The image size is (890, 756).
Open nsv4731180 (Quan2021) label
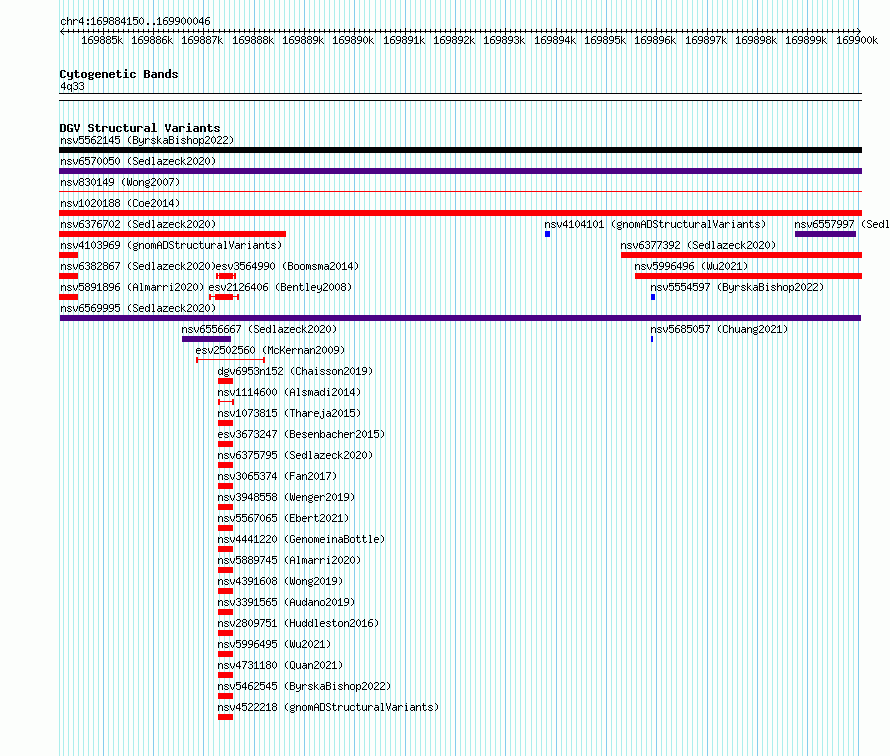pos(280,665)
